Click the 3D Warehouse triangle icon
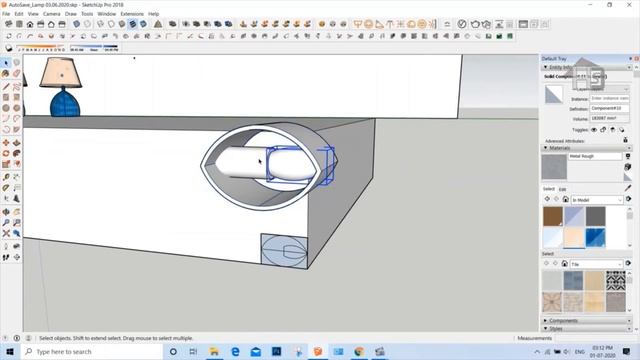Image resolution: width=640 pixels, height=360 pixels. (x=158, y=24)
